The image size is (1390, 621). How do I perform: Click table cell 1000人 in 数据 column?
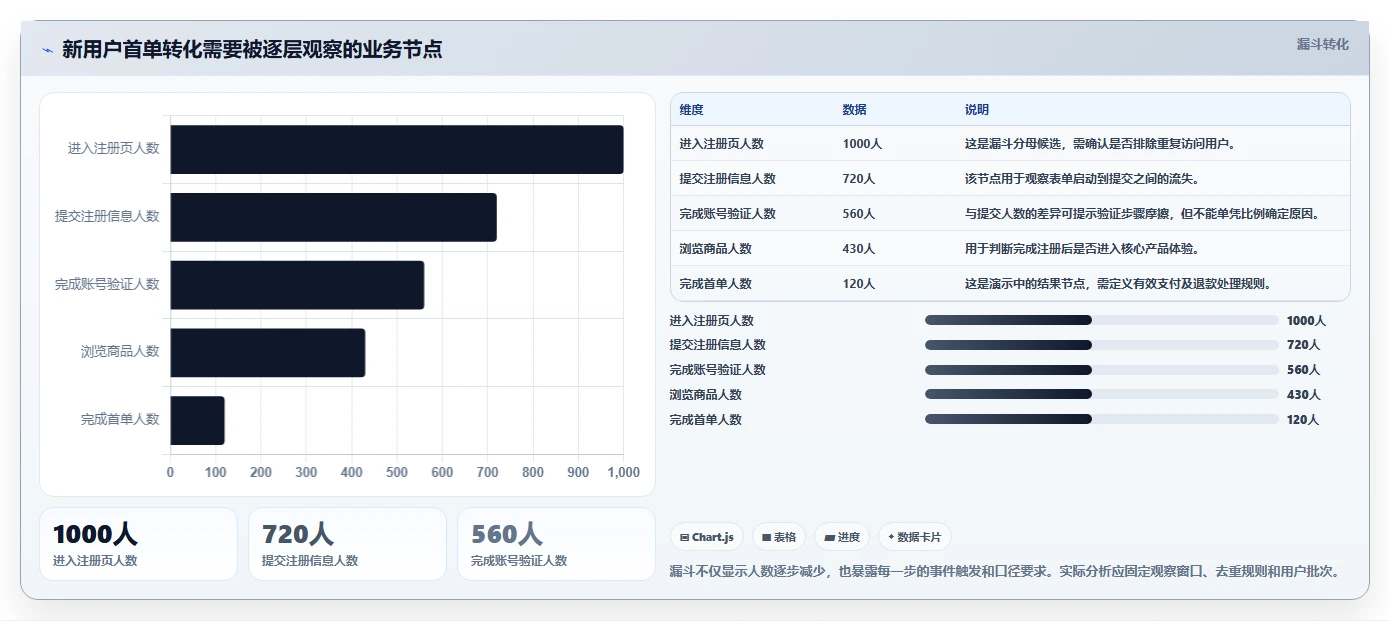click(862, 144)
